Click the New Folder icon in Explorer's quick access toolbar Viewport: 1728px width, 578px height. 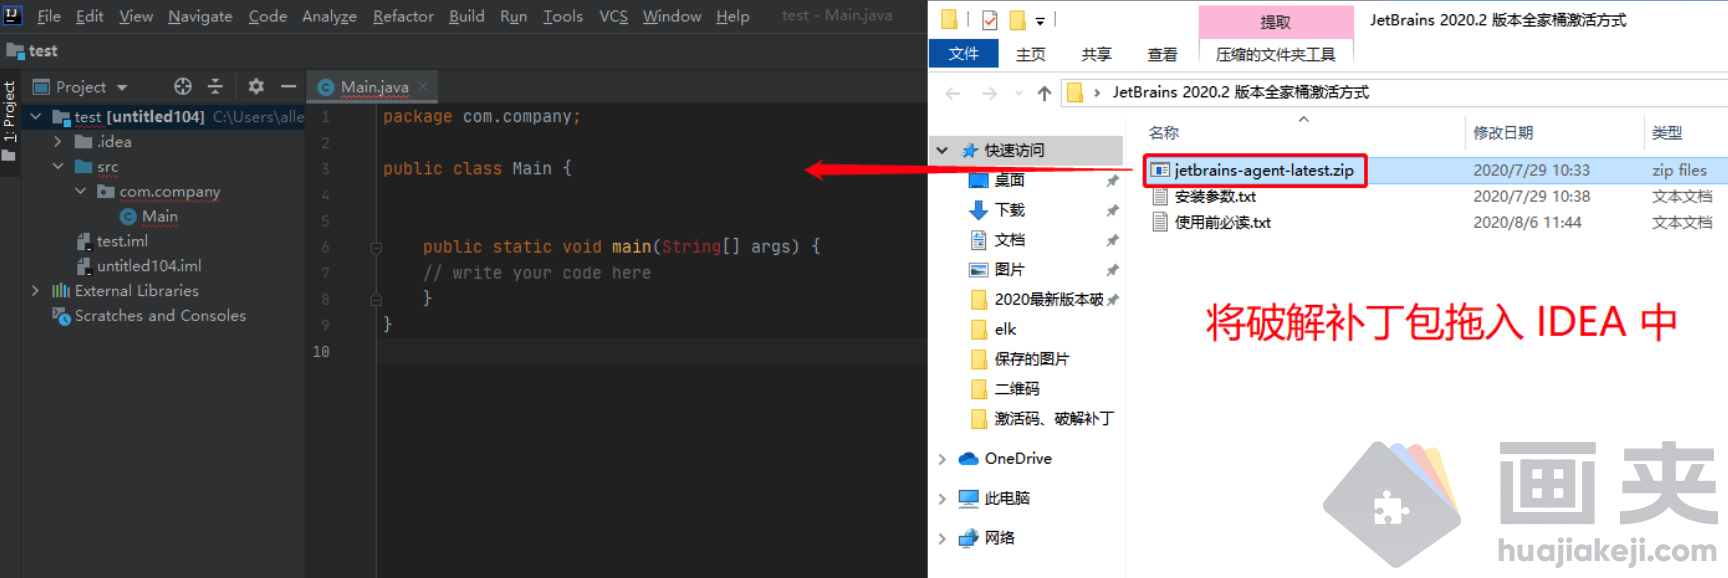coord(1018,19)
